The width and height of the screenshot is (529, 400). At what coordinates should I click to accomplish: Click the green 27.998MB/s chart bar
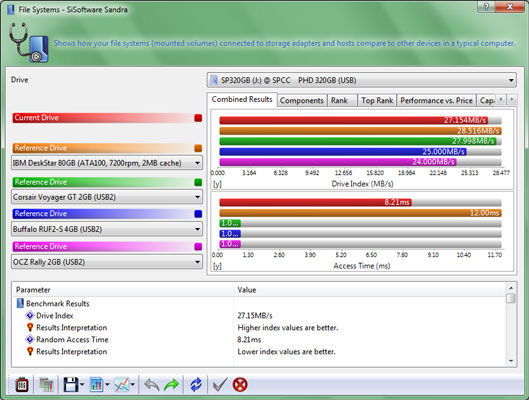coord(358,141)
